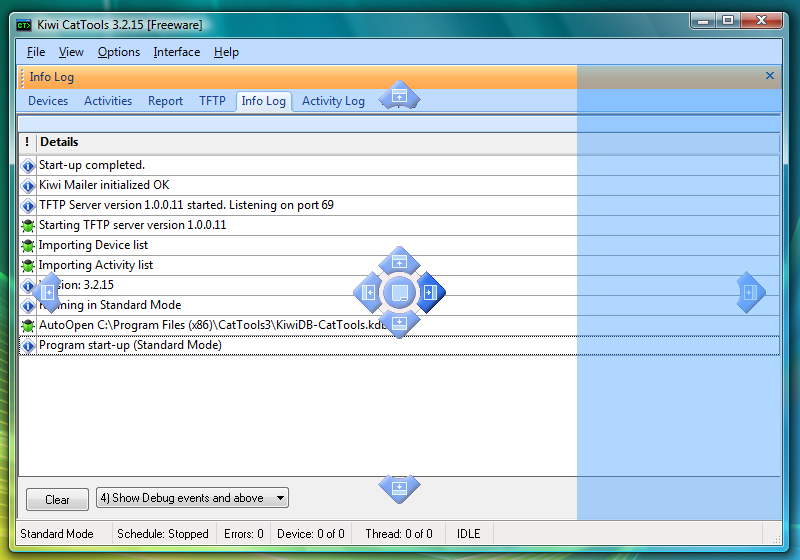Click the top docking guide beside the tabs
The height and width of the screenshot is (560, 800).
click(x=399, y=95)
